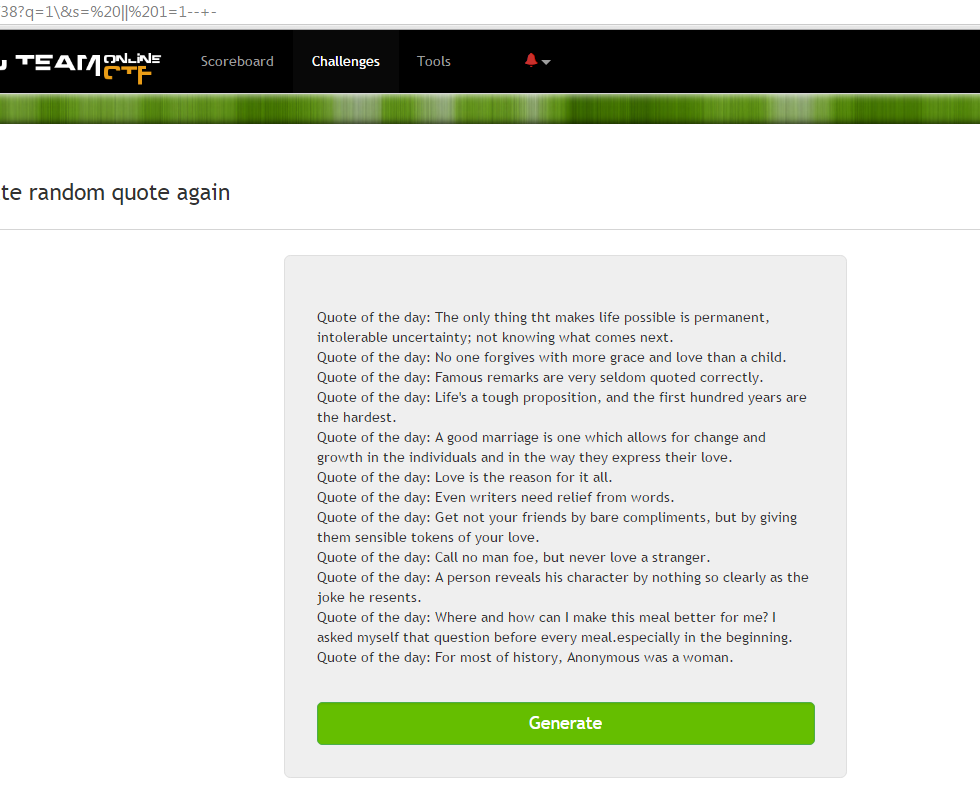Open the Scoreboard page
980x791 pixels.
point(237,61)
